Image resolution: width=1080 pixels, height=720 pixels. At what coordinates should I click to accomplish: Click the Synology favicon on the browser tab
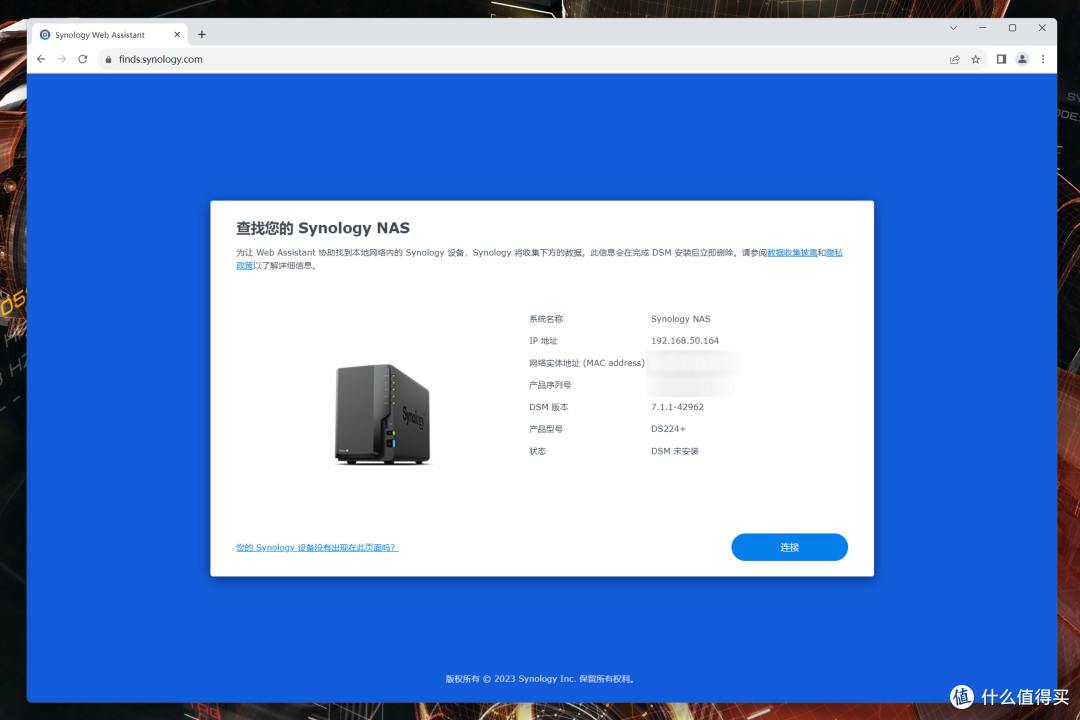tap(44, 34)
